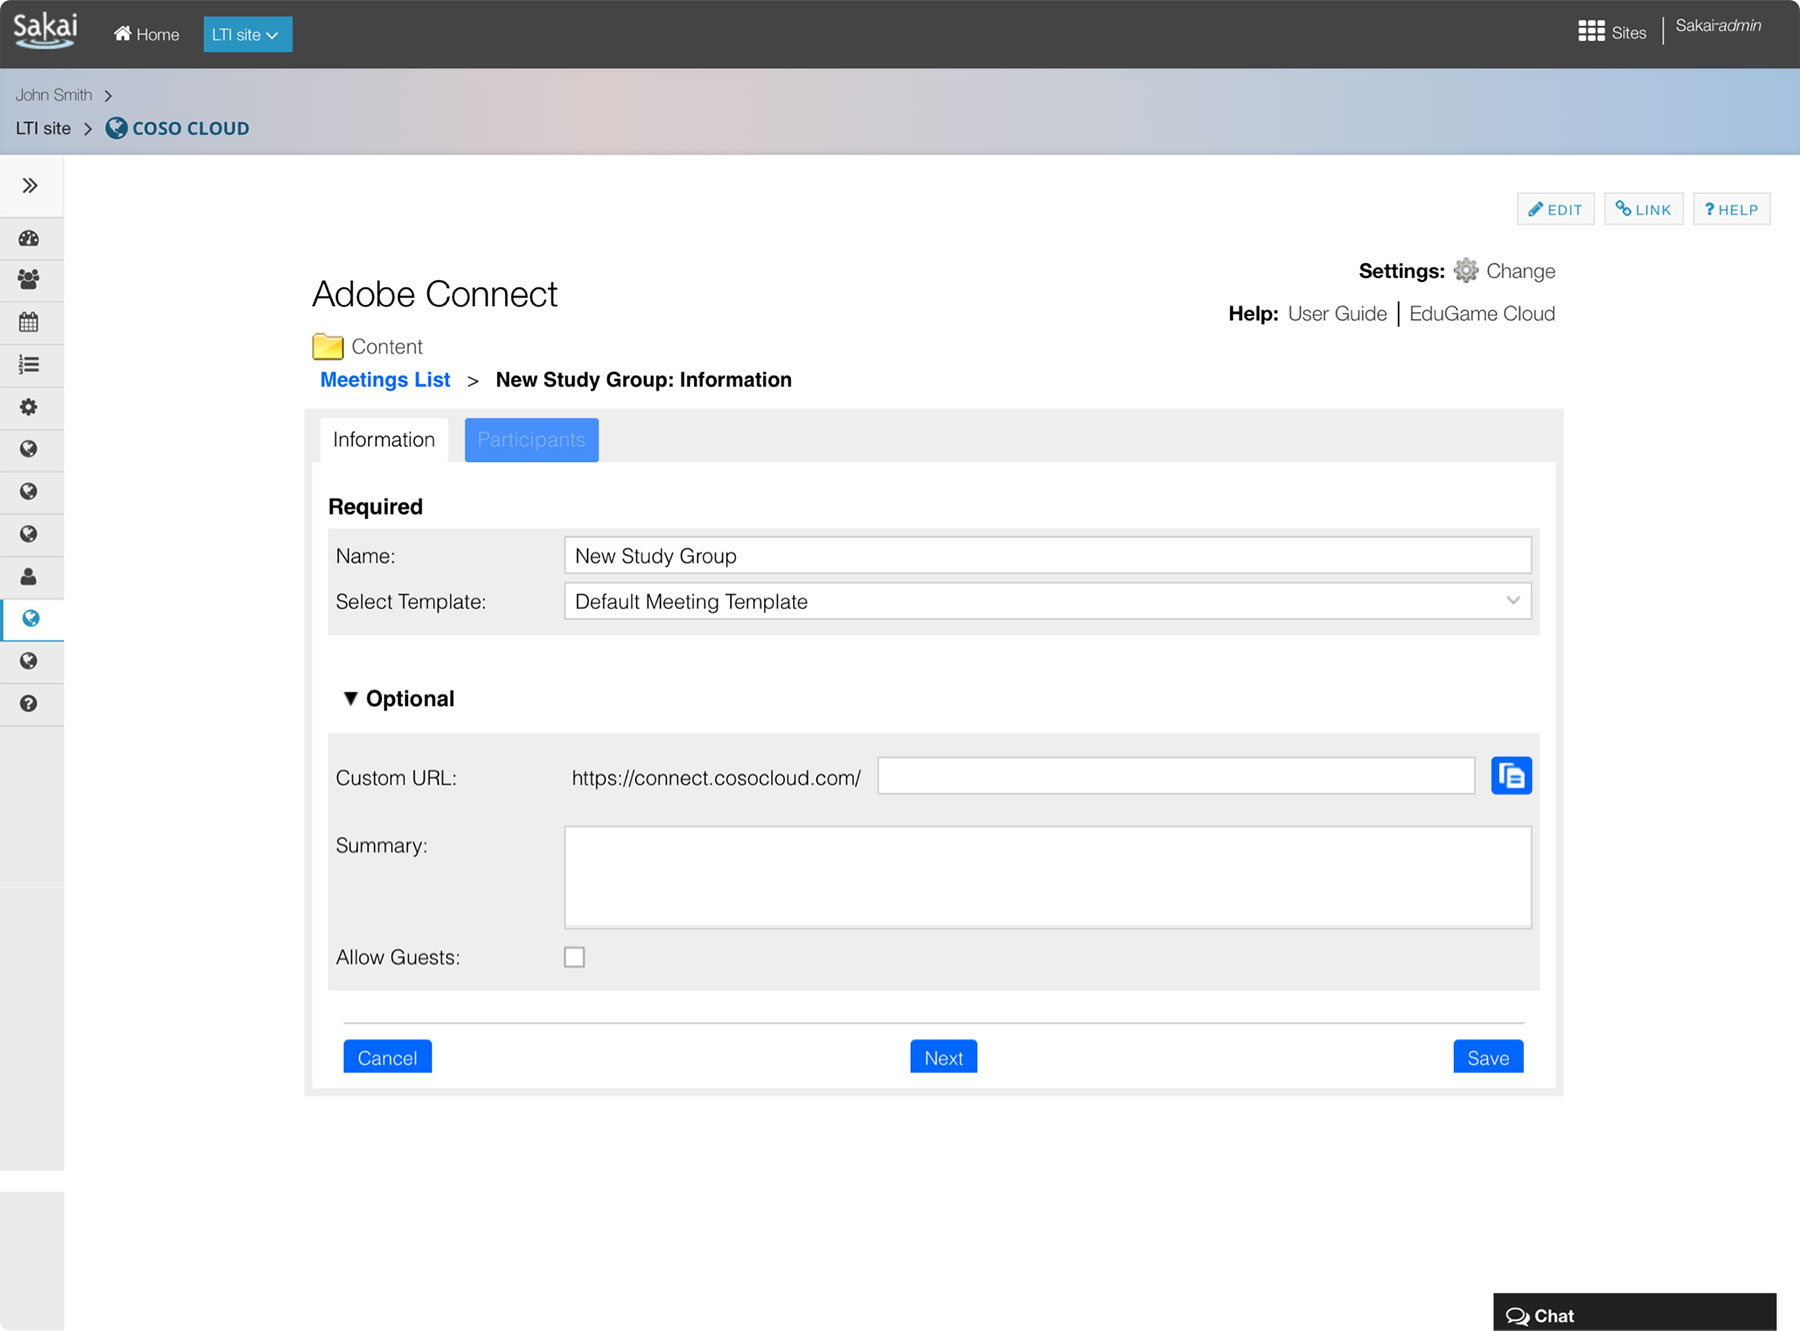Click the Content folder link text

[x=387, y=347]
